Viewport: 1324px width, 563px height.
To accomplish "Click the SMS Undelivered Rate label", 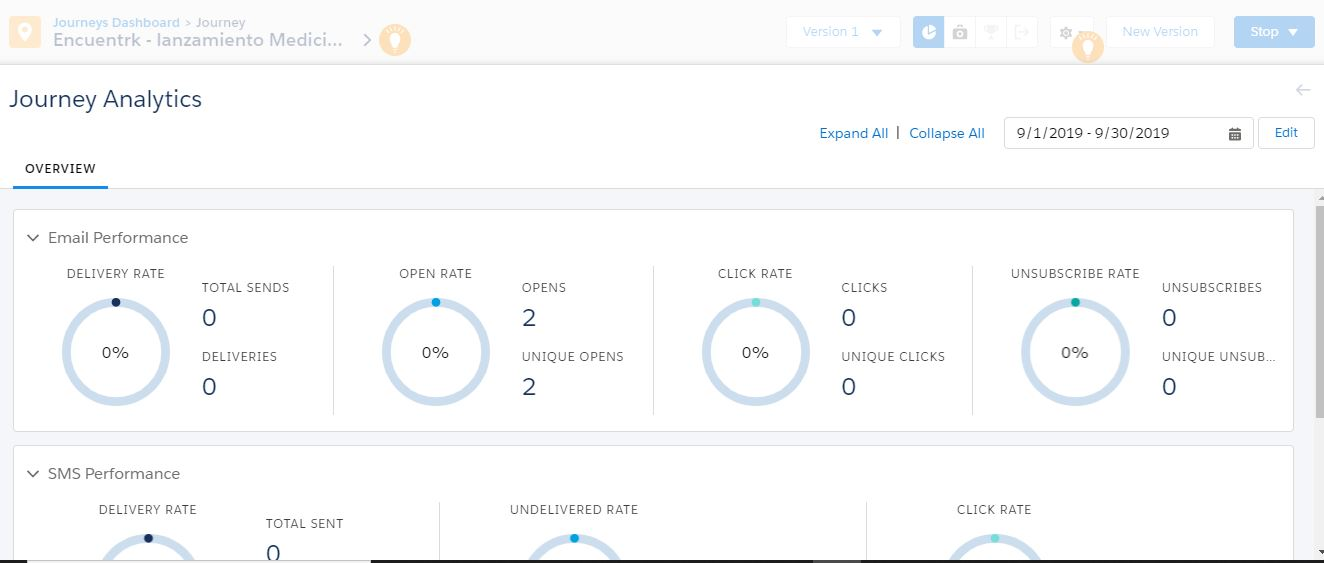I will [x=574, y=510].
